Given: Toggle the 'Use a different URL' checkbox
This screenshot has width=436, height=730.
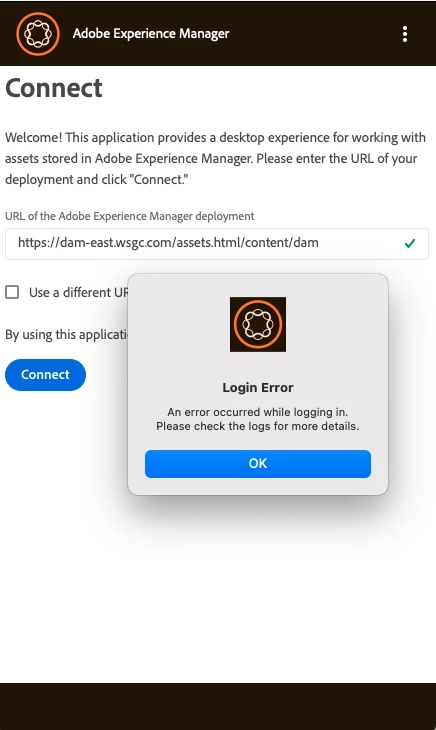Looking at the screenshot, I should (12, 292).
